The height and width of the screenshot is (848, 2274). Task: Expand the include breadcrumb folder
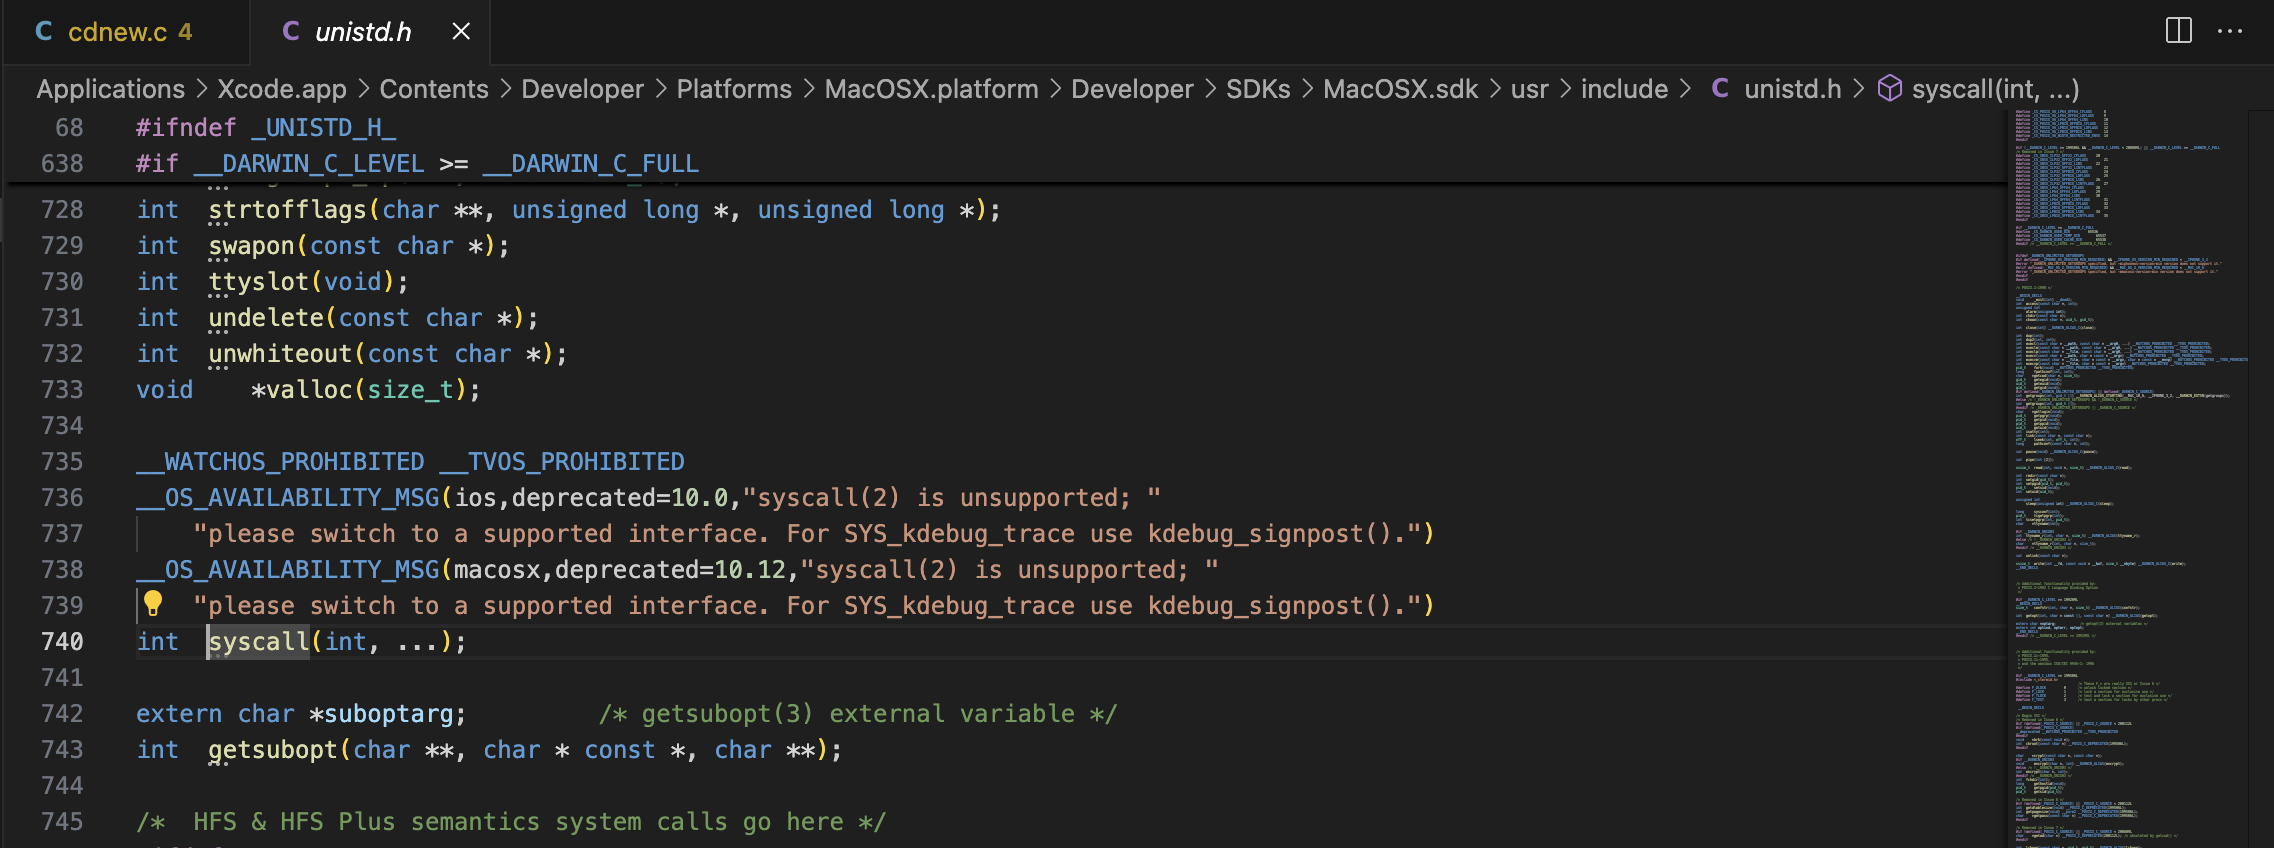[x=1623, y=89]
